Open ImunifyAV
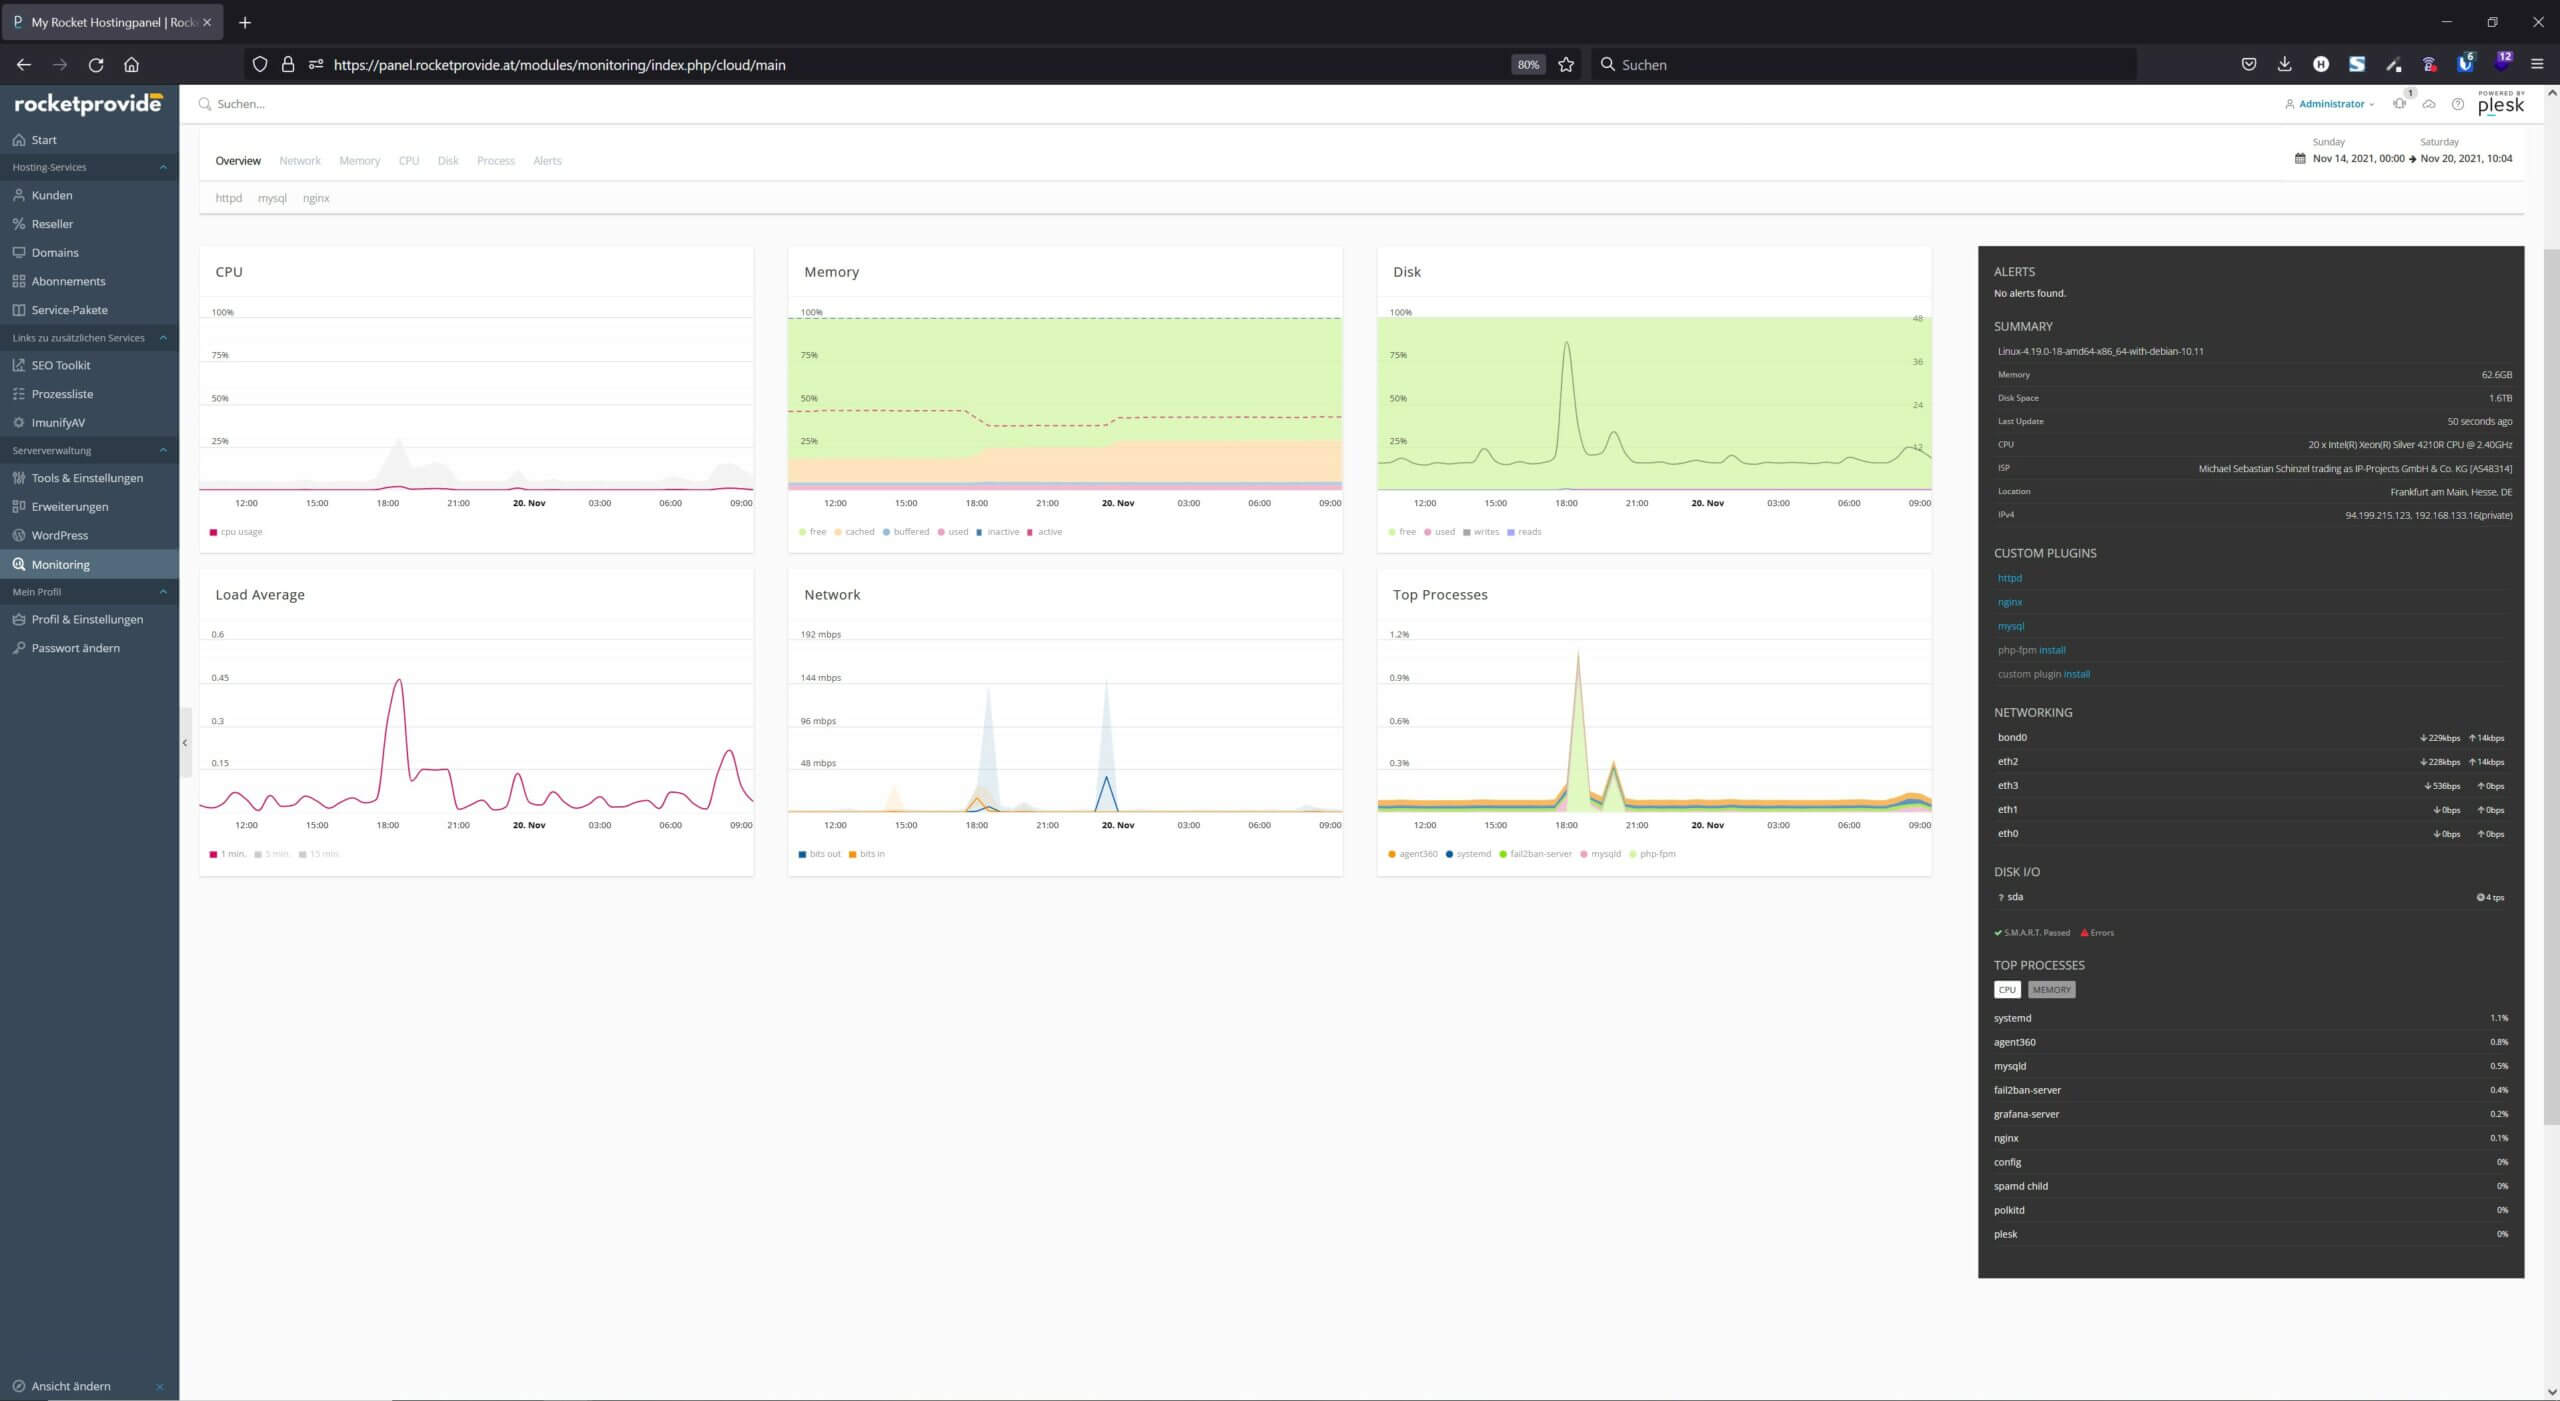 57,423
